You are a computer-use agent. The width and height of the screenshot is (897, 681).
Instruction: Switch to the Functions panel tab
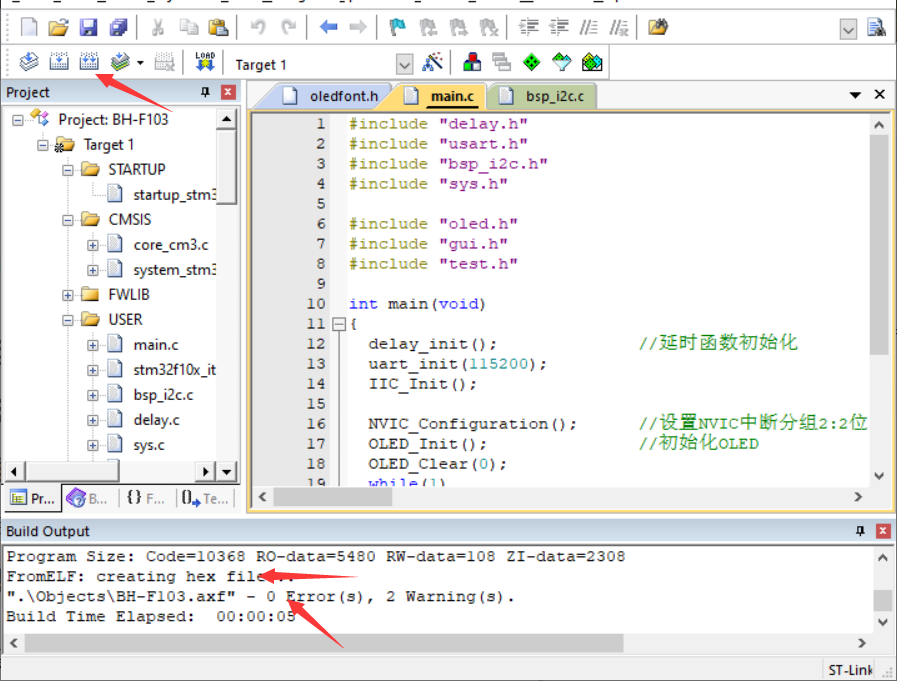coord(146,498)
